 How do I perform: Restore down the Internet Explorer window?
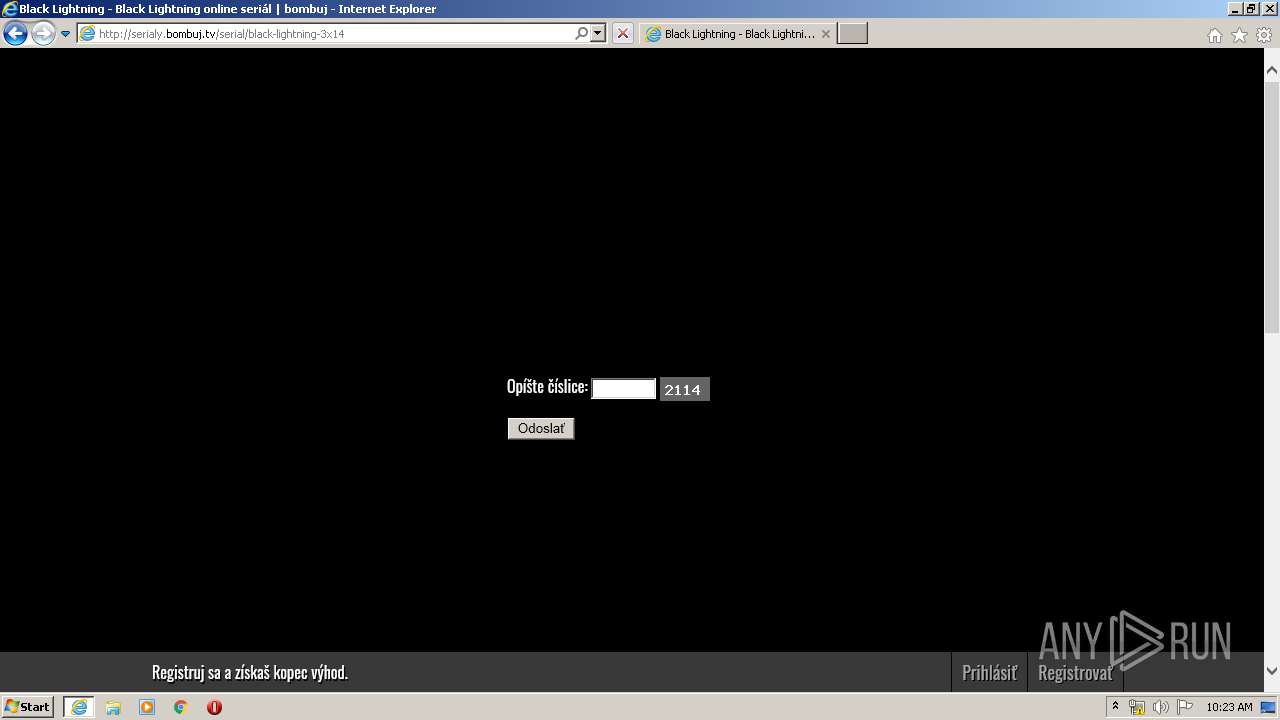(x=1251, y=9)
